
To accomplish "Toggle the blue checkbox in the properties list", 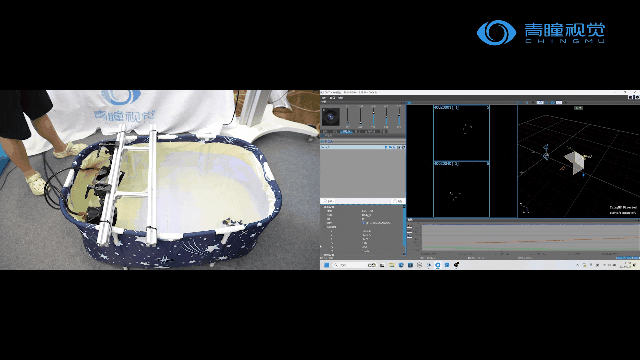I will (363, 223).
